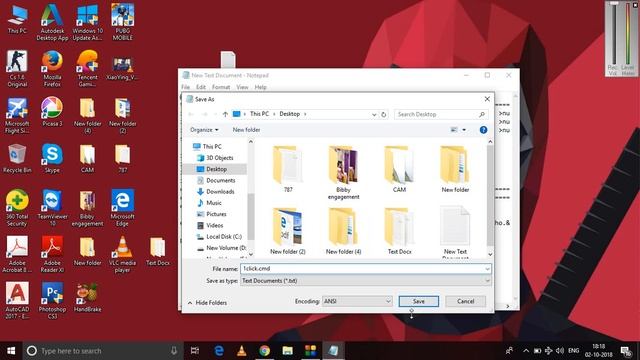The height and width of the screenshot is (360, 640).
Task: Open Notepad's Edit menu
Action: tap(201, 87)
